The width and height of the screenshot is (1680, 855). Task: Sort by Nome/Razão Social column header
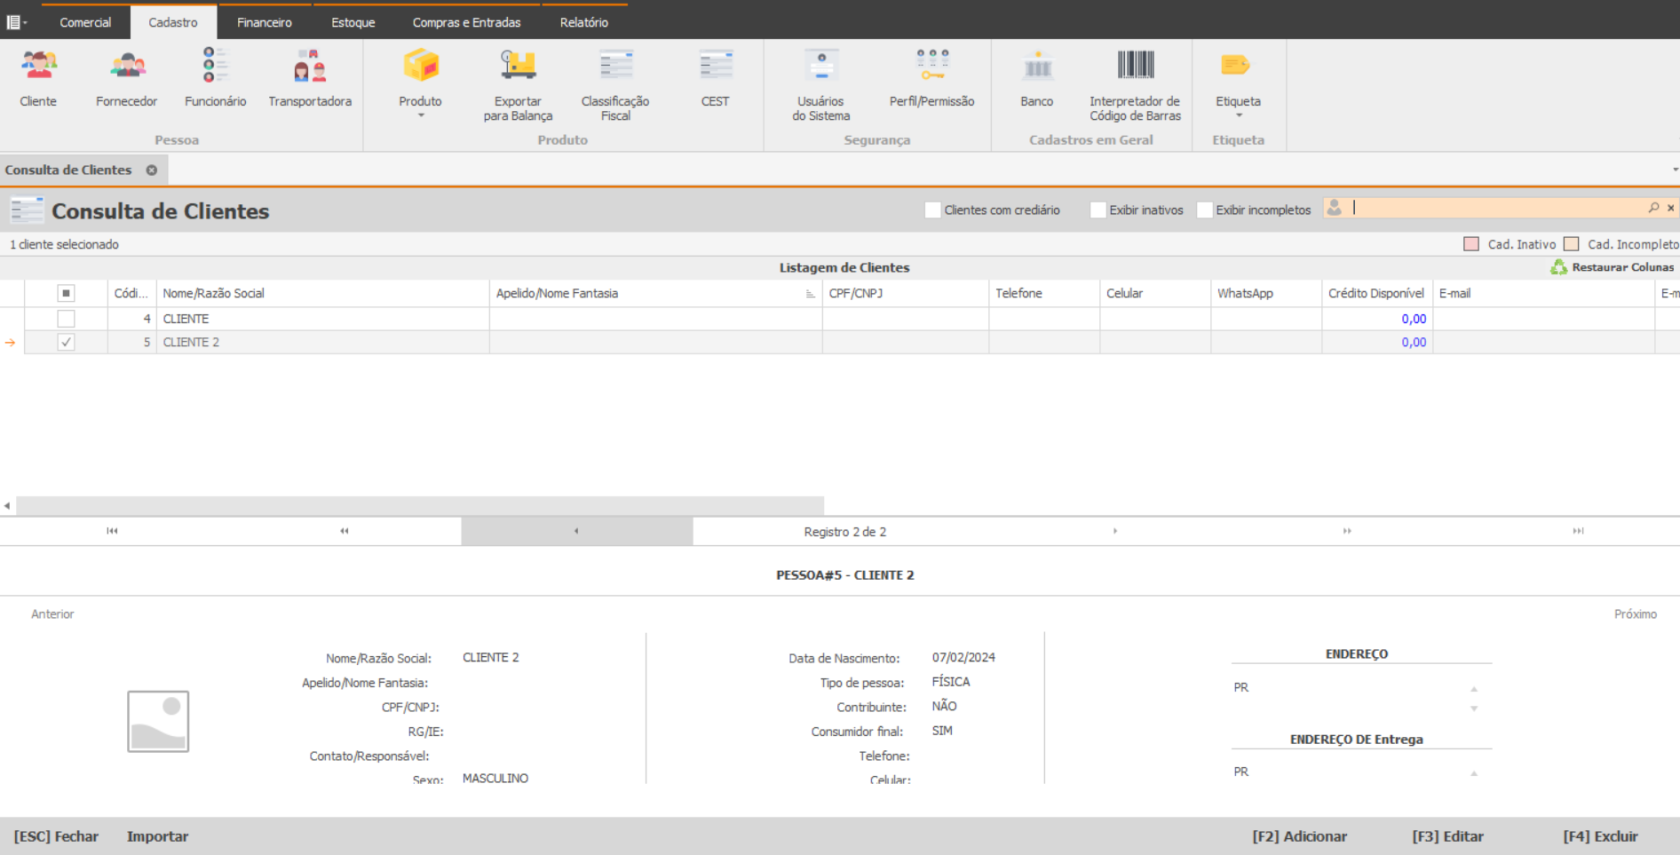point(323,293)
